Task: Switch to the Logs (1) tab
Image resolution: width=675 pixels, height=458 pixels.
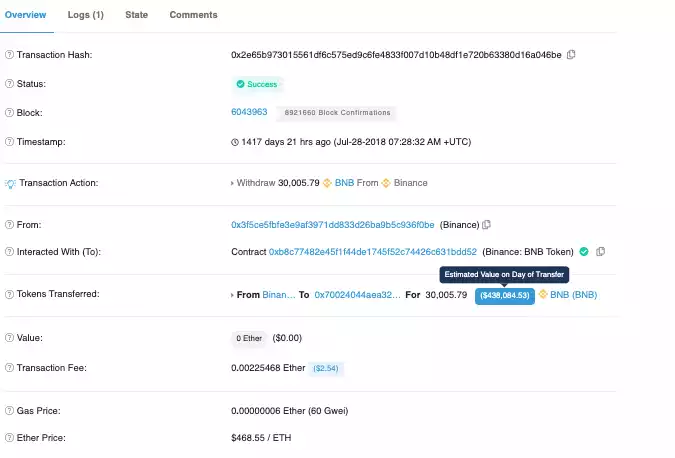Action: coord(86,15)
